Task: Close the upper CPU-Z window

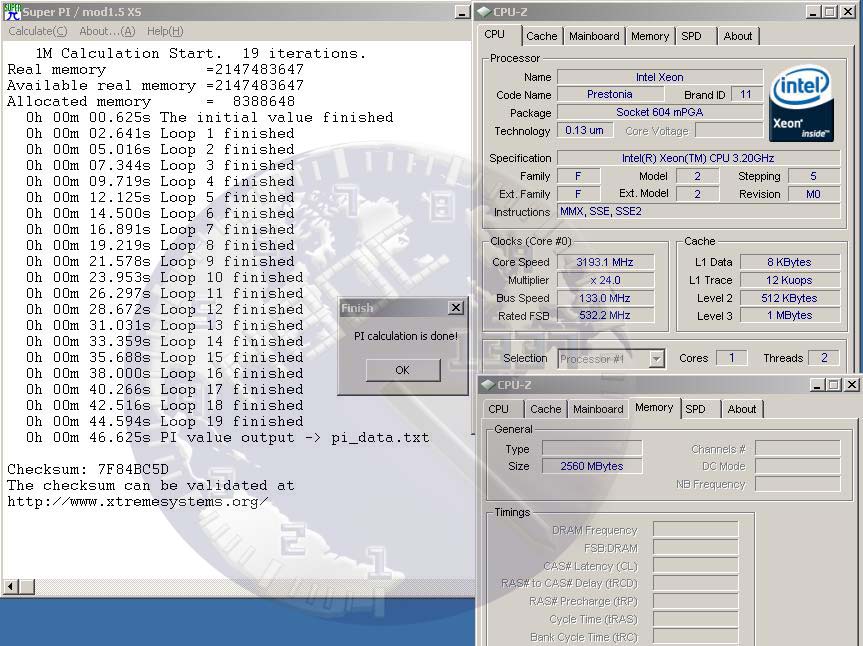Action: click(x=848, y=12)
